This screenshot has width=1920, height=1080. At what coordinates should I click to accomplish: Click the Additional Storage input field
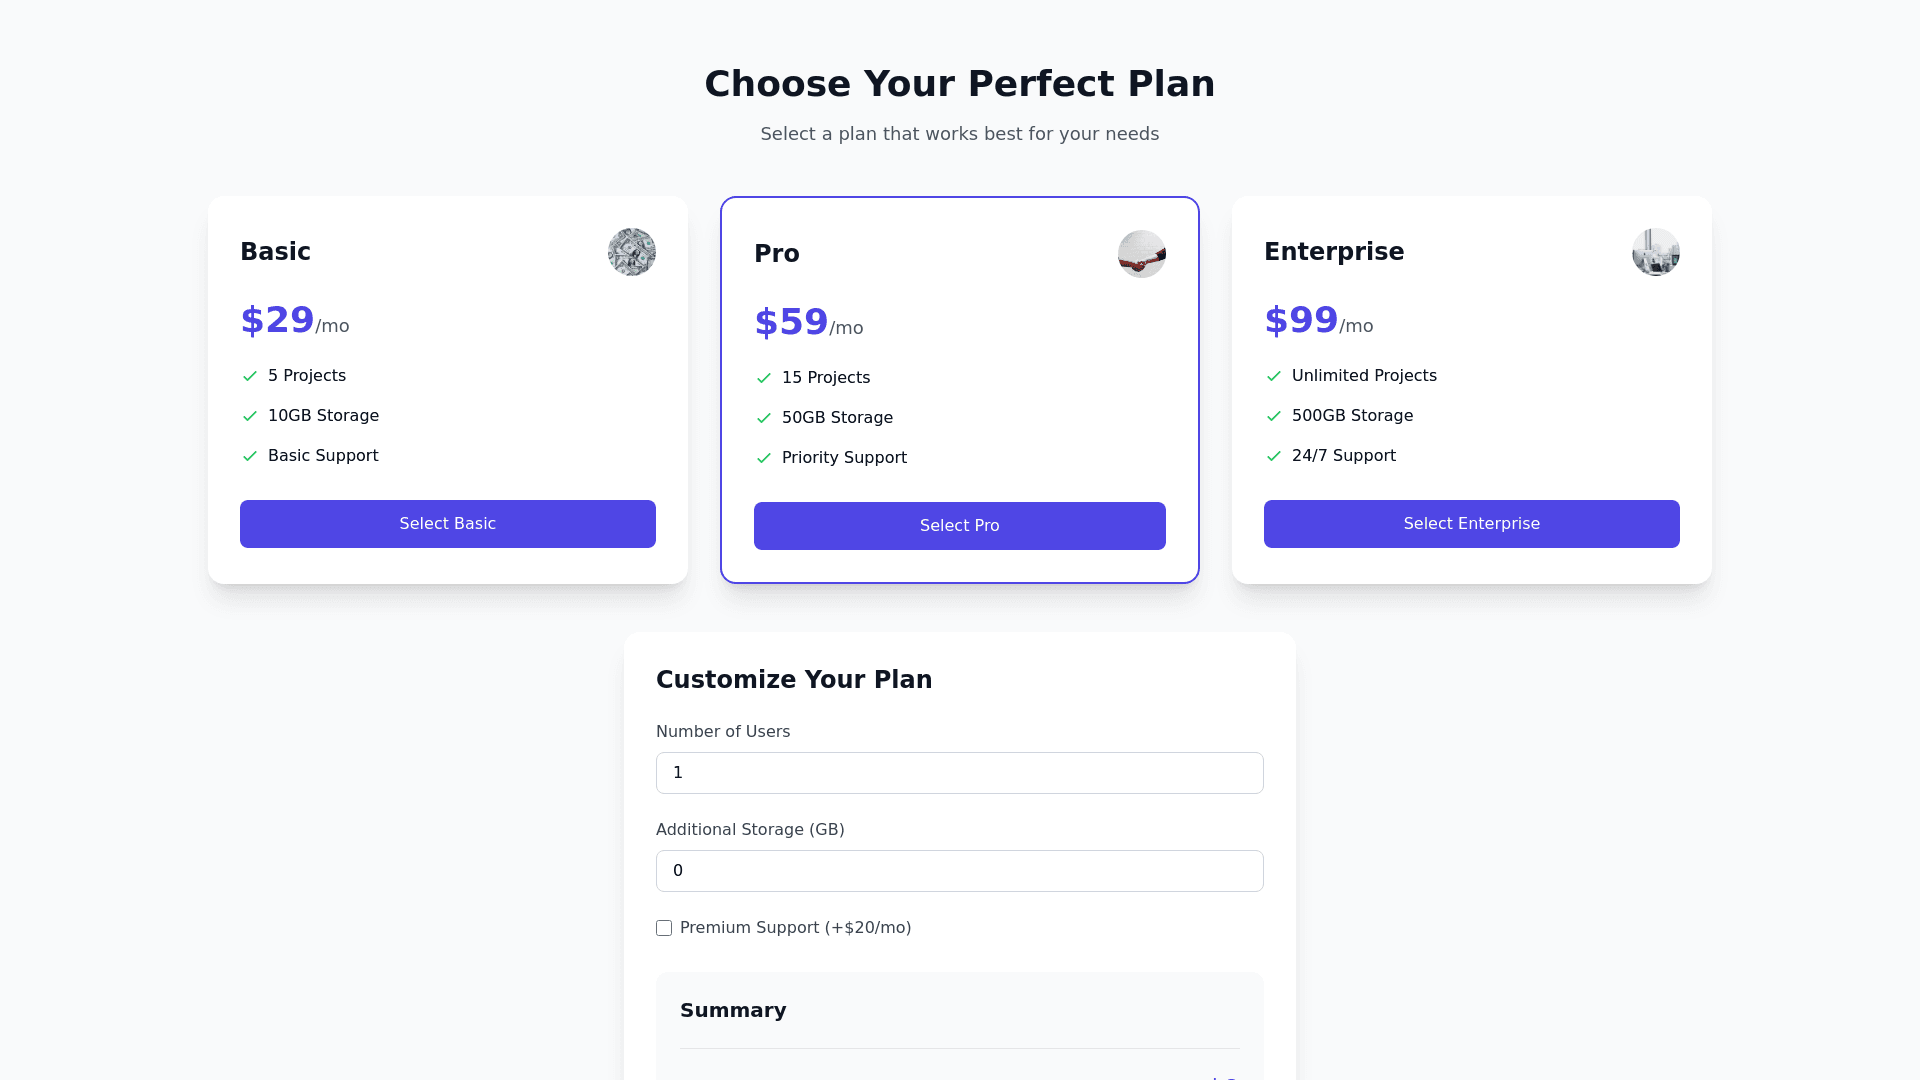tap(960, 871)
